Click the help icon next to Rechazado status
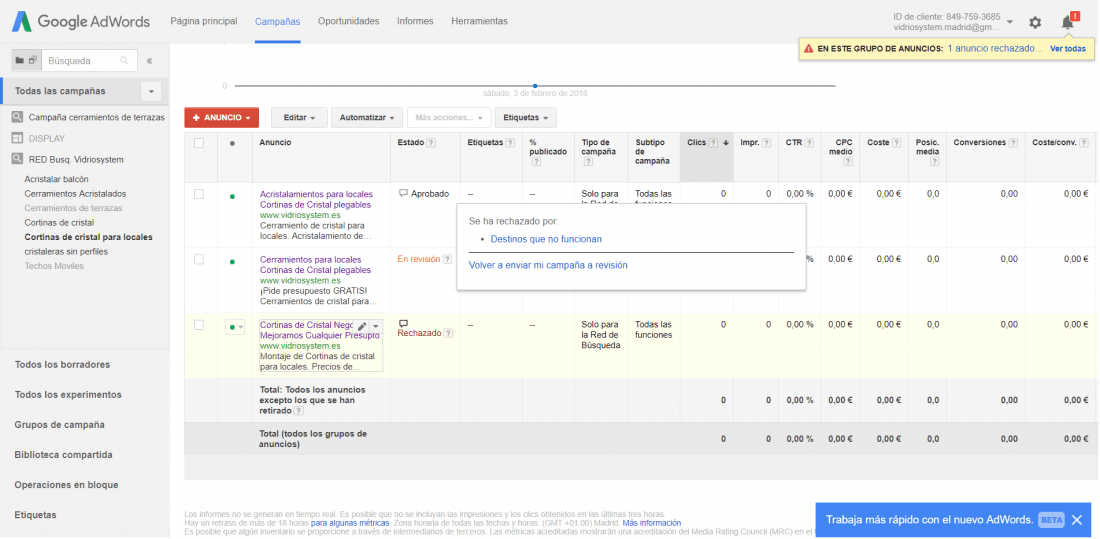 pos(448,333)
